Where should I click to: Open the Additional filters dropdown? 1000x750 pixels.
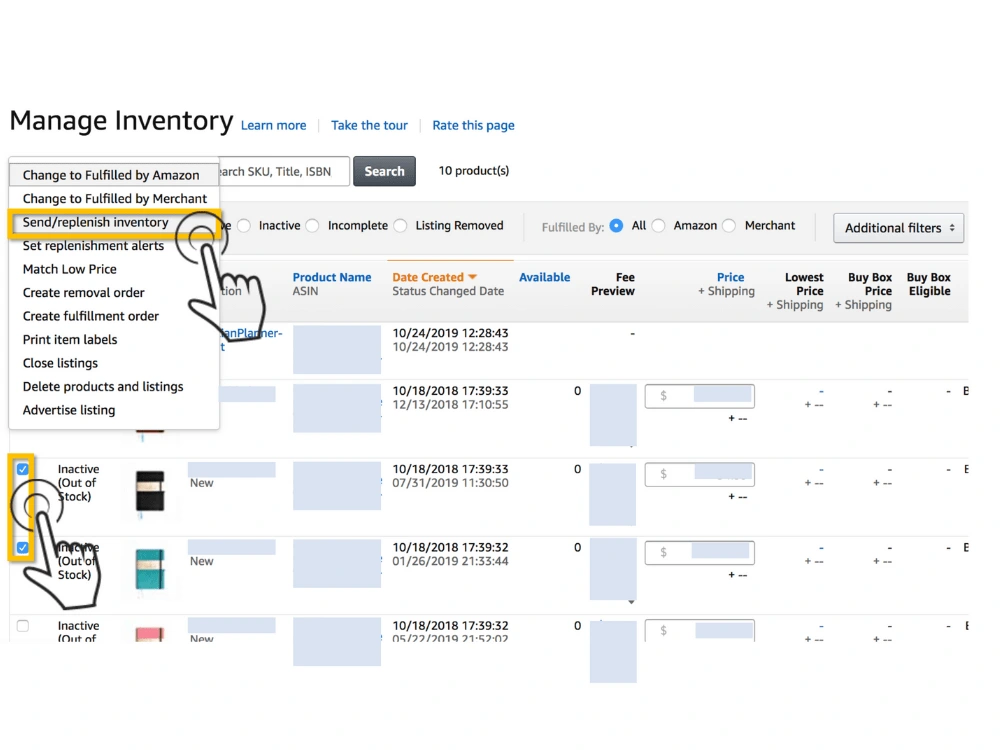point(899,228)
